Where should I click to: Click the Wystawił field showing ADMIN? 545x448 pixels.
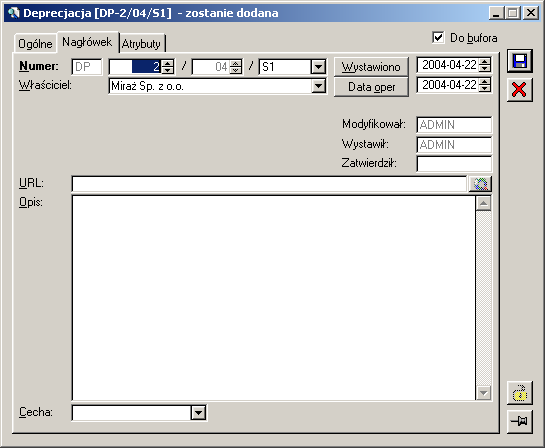point(454,145)
